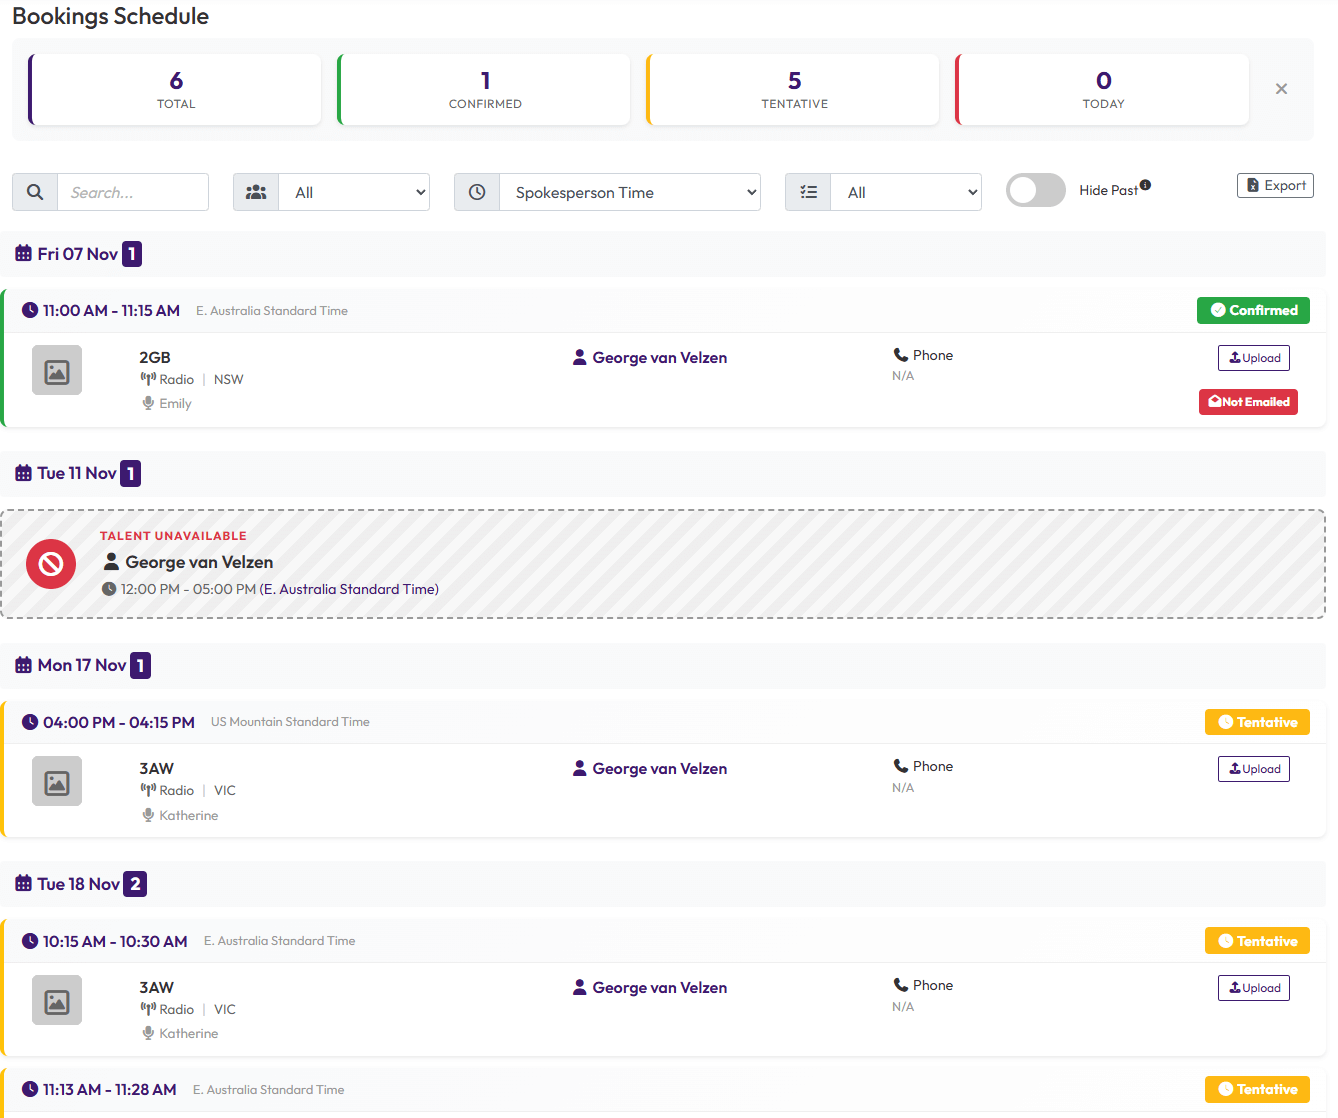Click the microphone icon next to Emily
The height and width of the screenshot is (1118, 1338).
(x=148, y=403)
